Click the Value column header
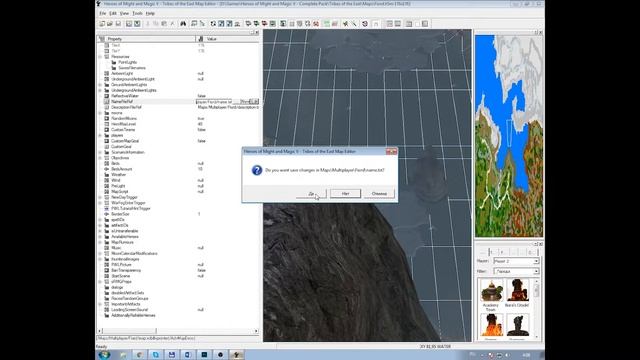This screenshot has height=360, width=640. [x=228, y=39]
